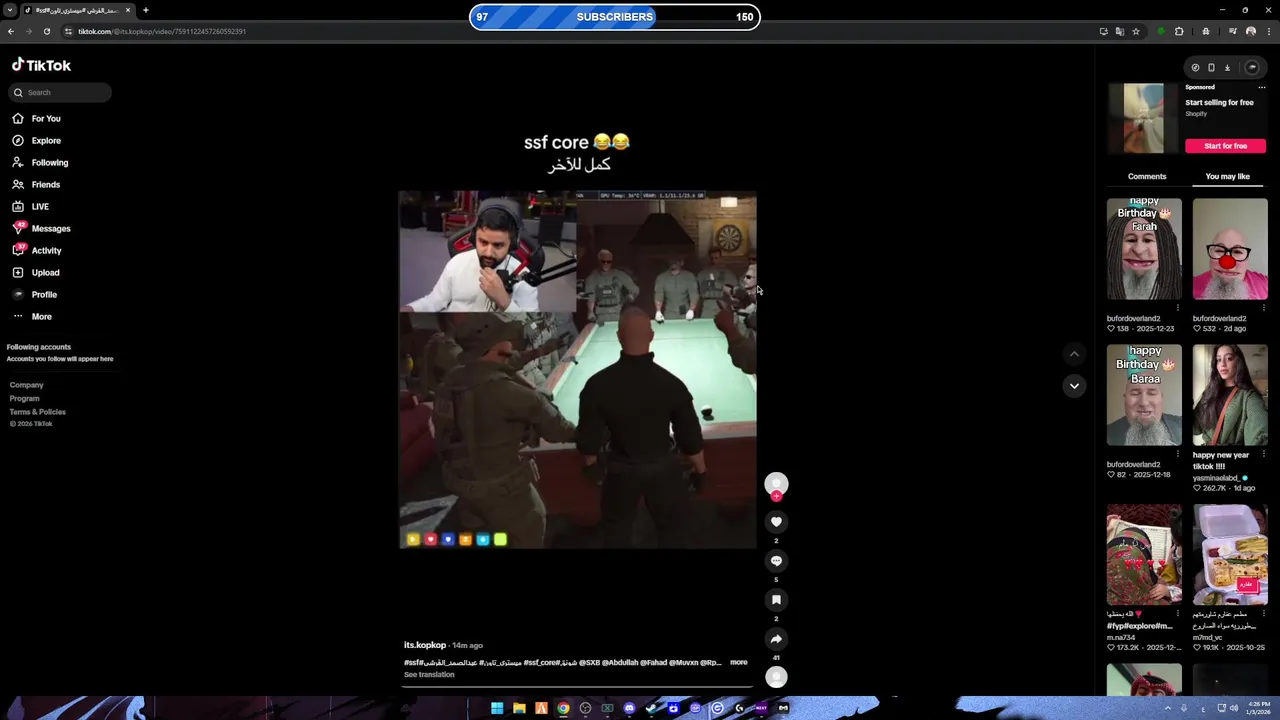Screen dimensions: 1280x720
Task: Open the yasminaelabd_ account link
Action: click(x=1216, y=478)
